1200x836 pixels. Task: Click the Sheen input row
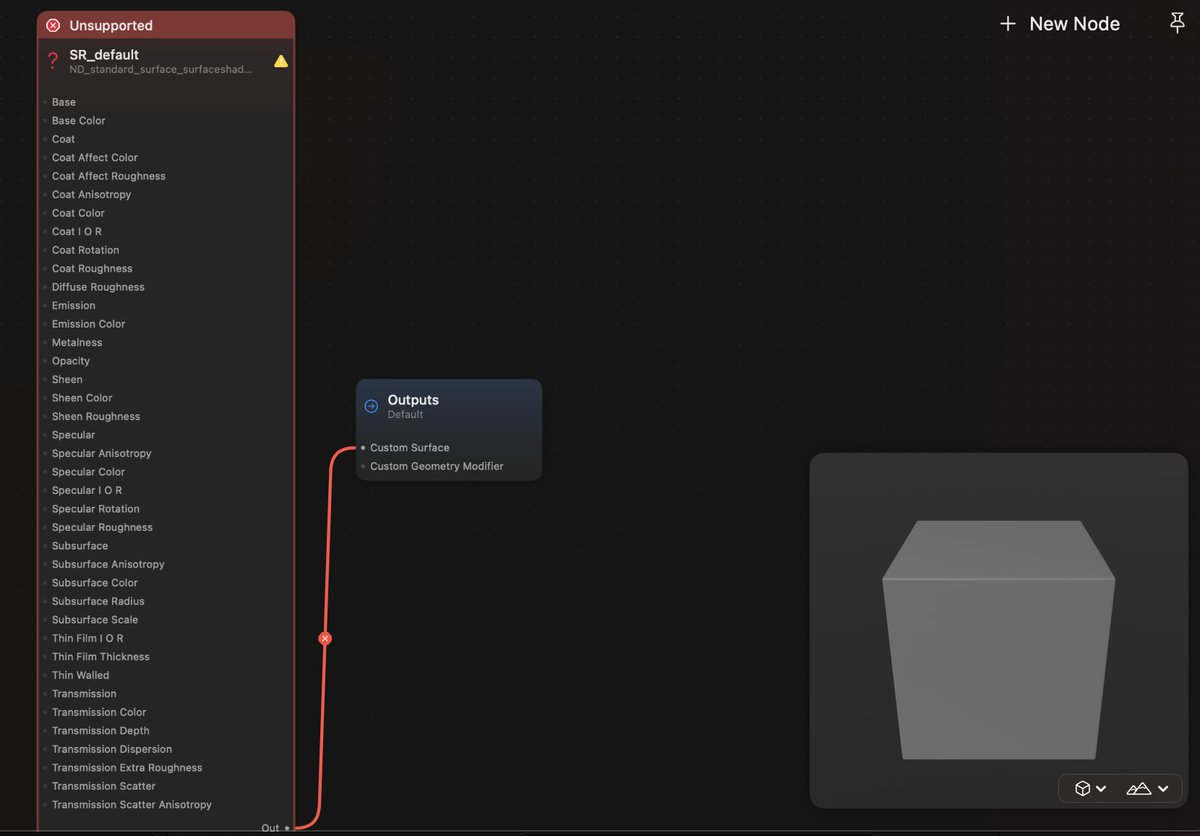pos(68,379)
